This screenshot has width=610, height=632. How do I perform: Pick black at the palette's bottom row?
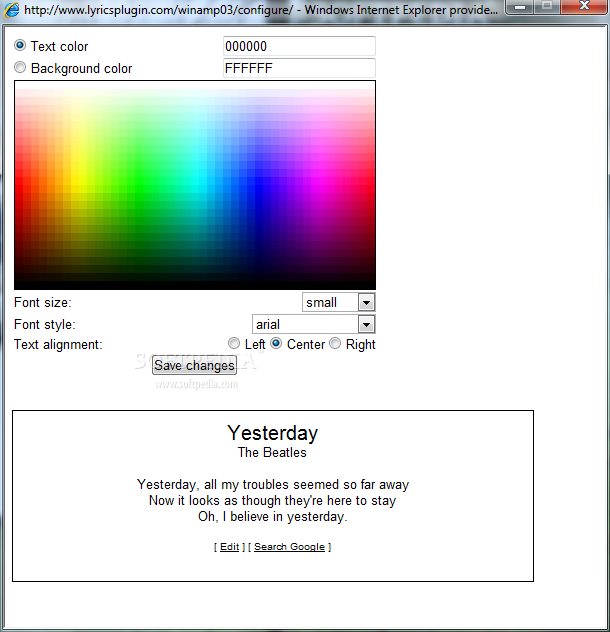coord(195,285)
